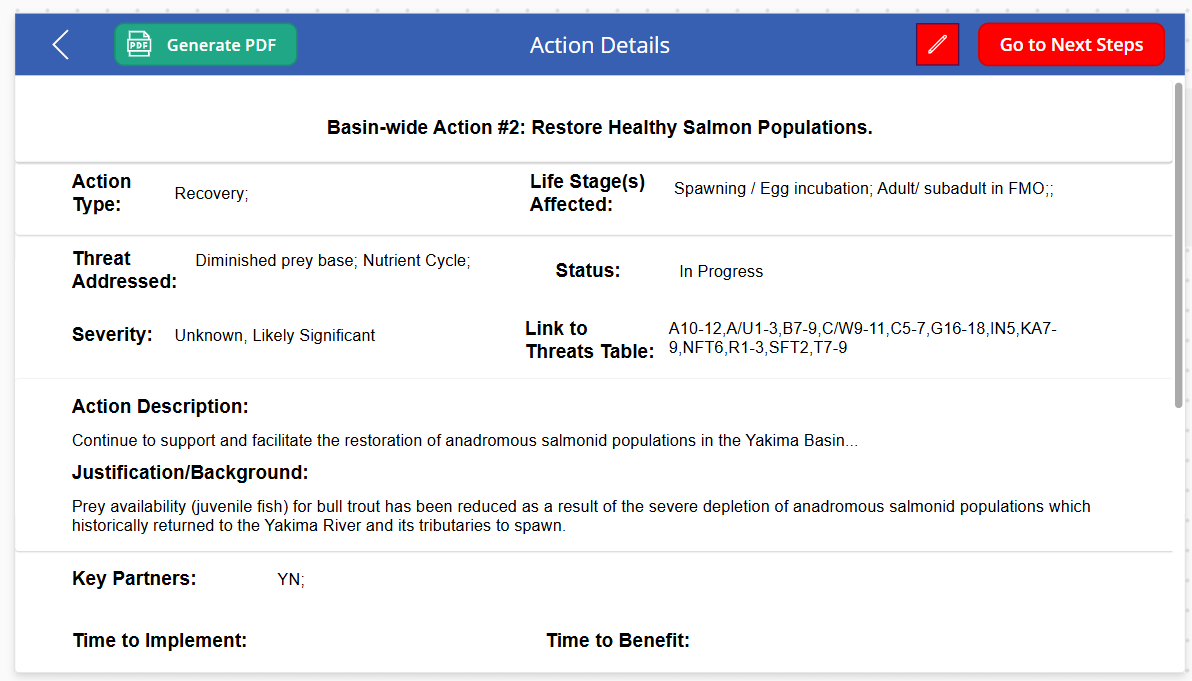Image resolution: width=1192 pixels, height=681 pixels.
Task: Click the Action Details header title
Action: [600, 46]
